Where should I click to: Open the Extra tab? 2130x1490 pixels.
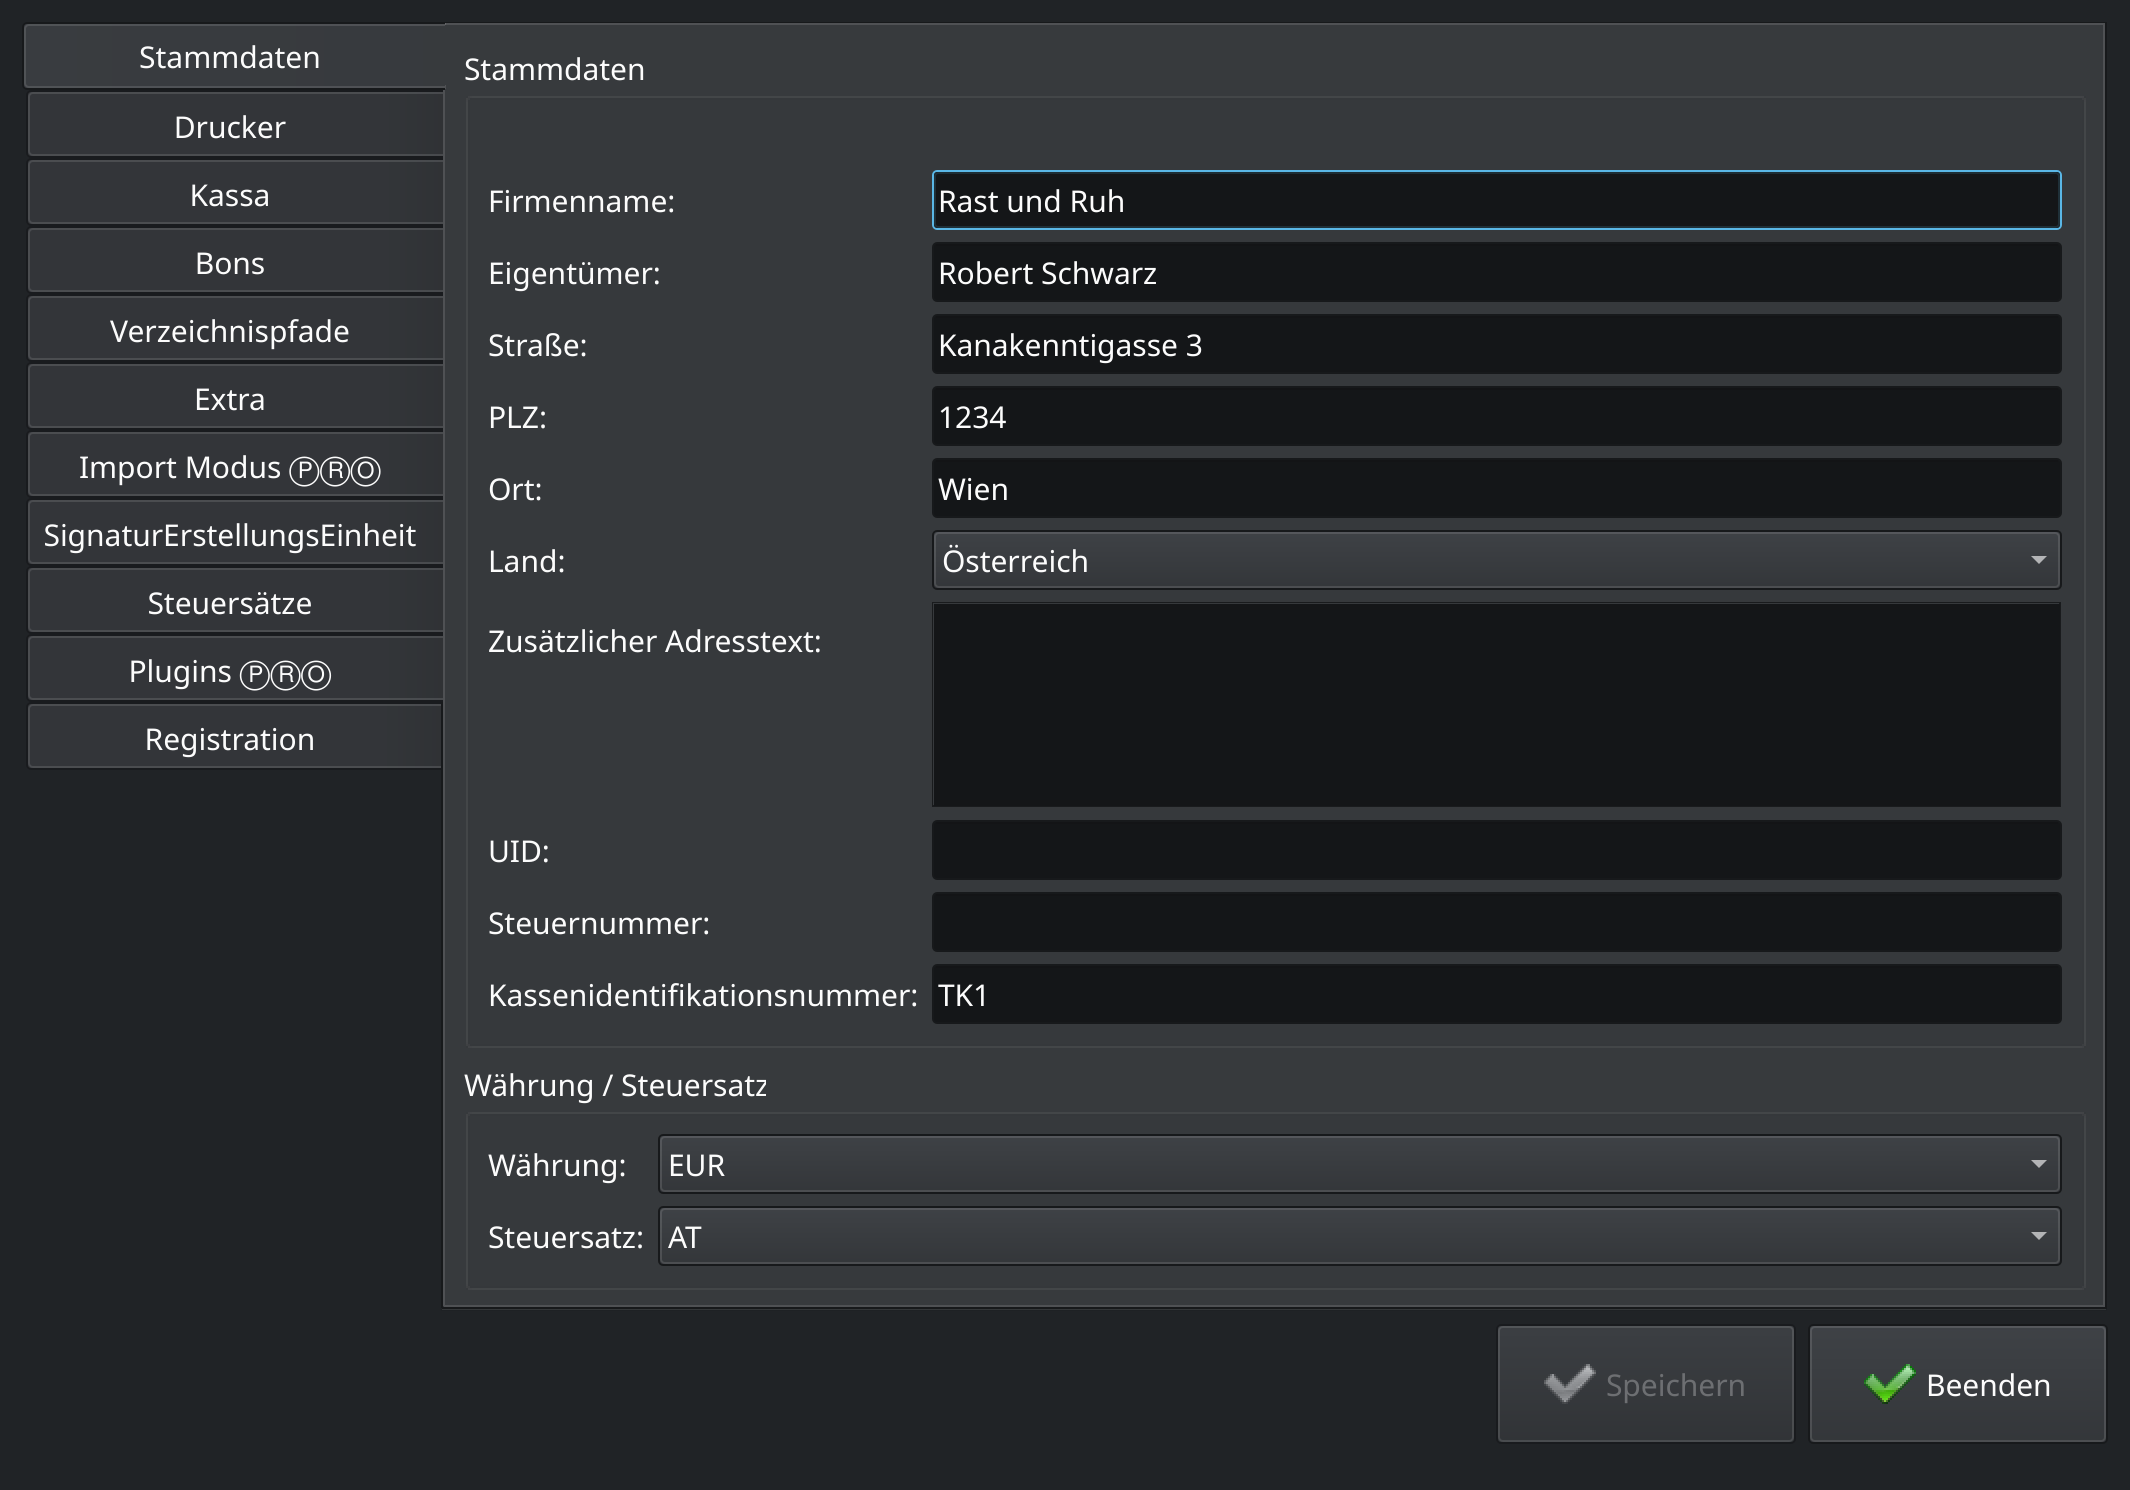click(x=236, y=398)
